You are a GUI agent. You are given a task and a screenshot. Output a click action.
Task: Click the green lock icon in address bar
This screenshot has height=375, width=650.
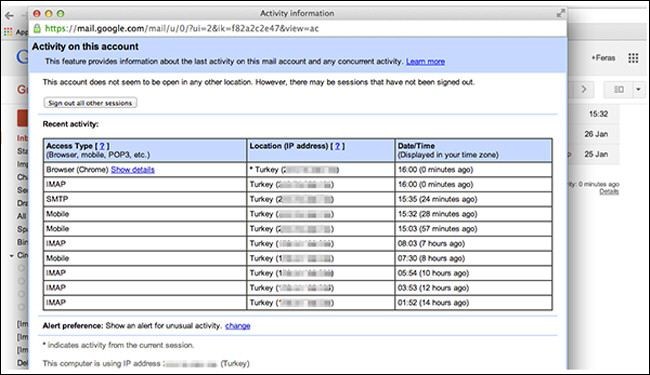(x=37, y=28)
